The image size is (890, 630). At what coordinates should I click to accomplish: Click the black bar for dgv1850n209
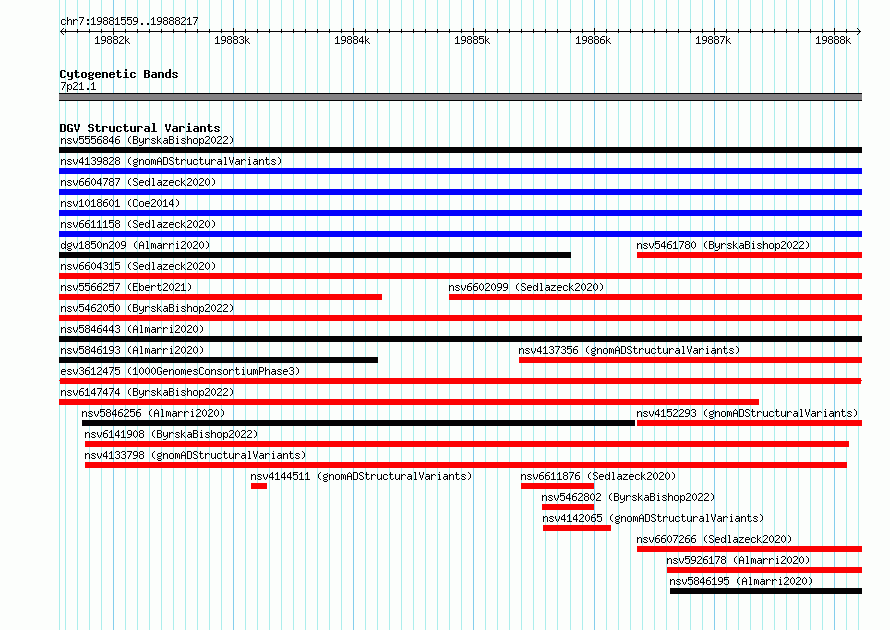pyautogui.click(x=315, y=255)
